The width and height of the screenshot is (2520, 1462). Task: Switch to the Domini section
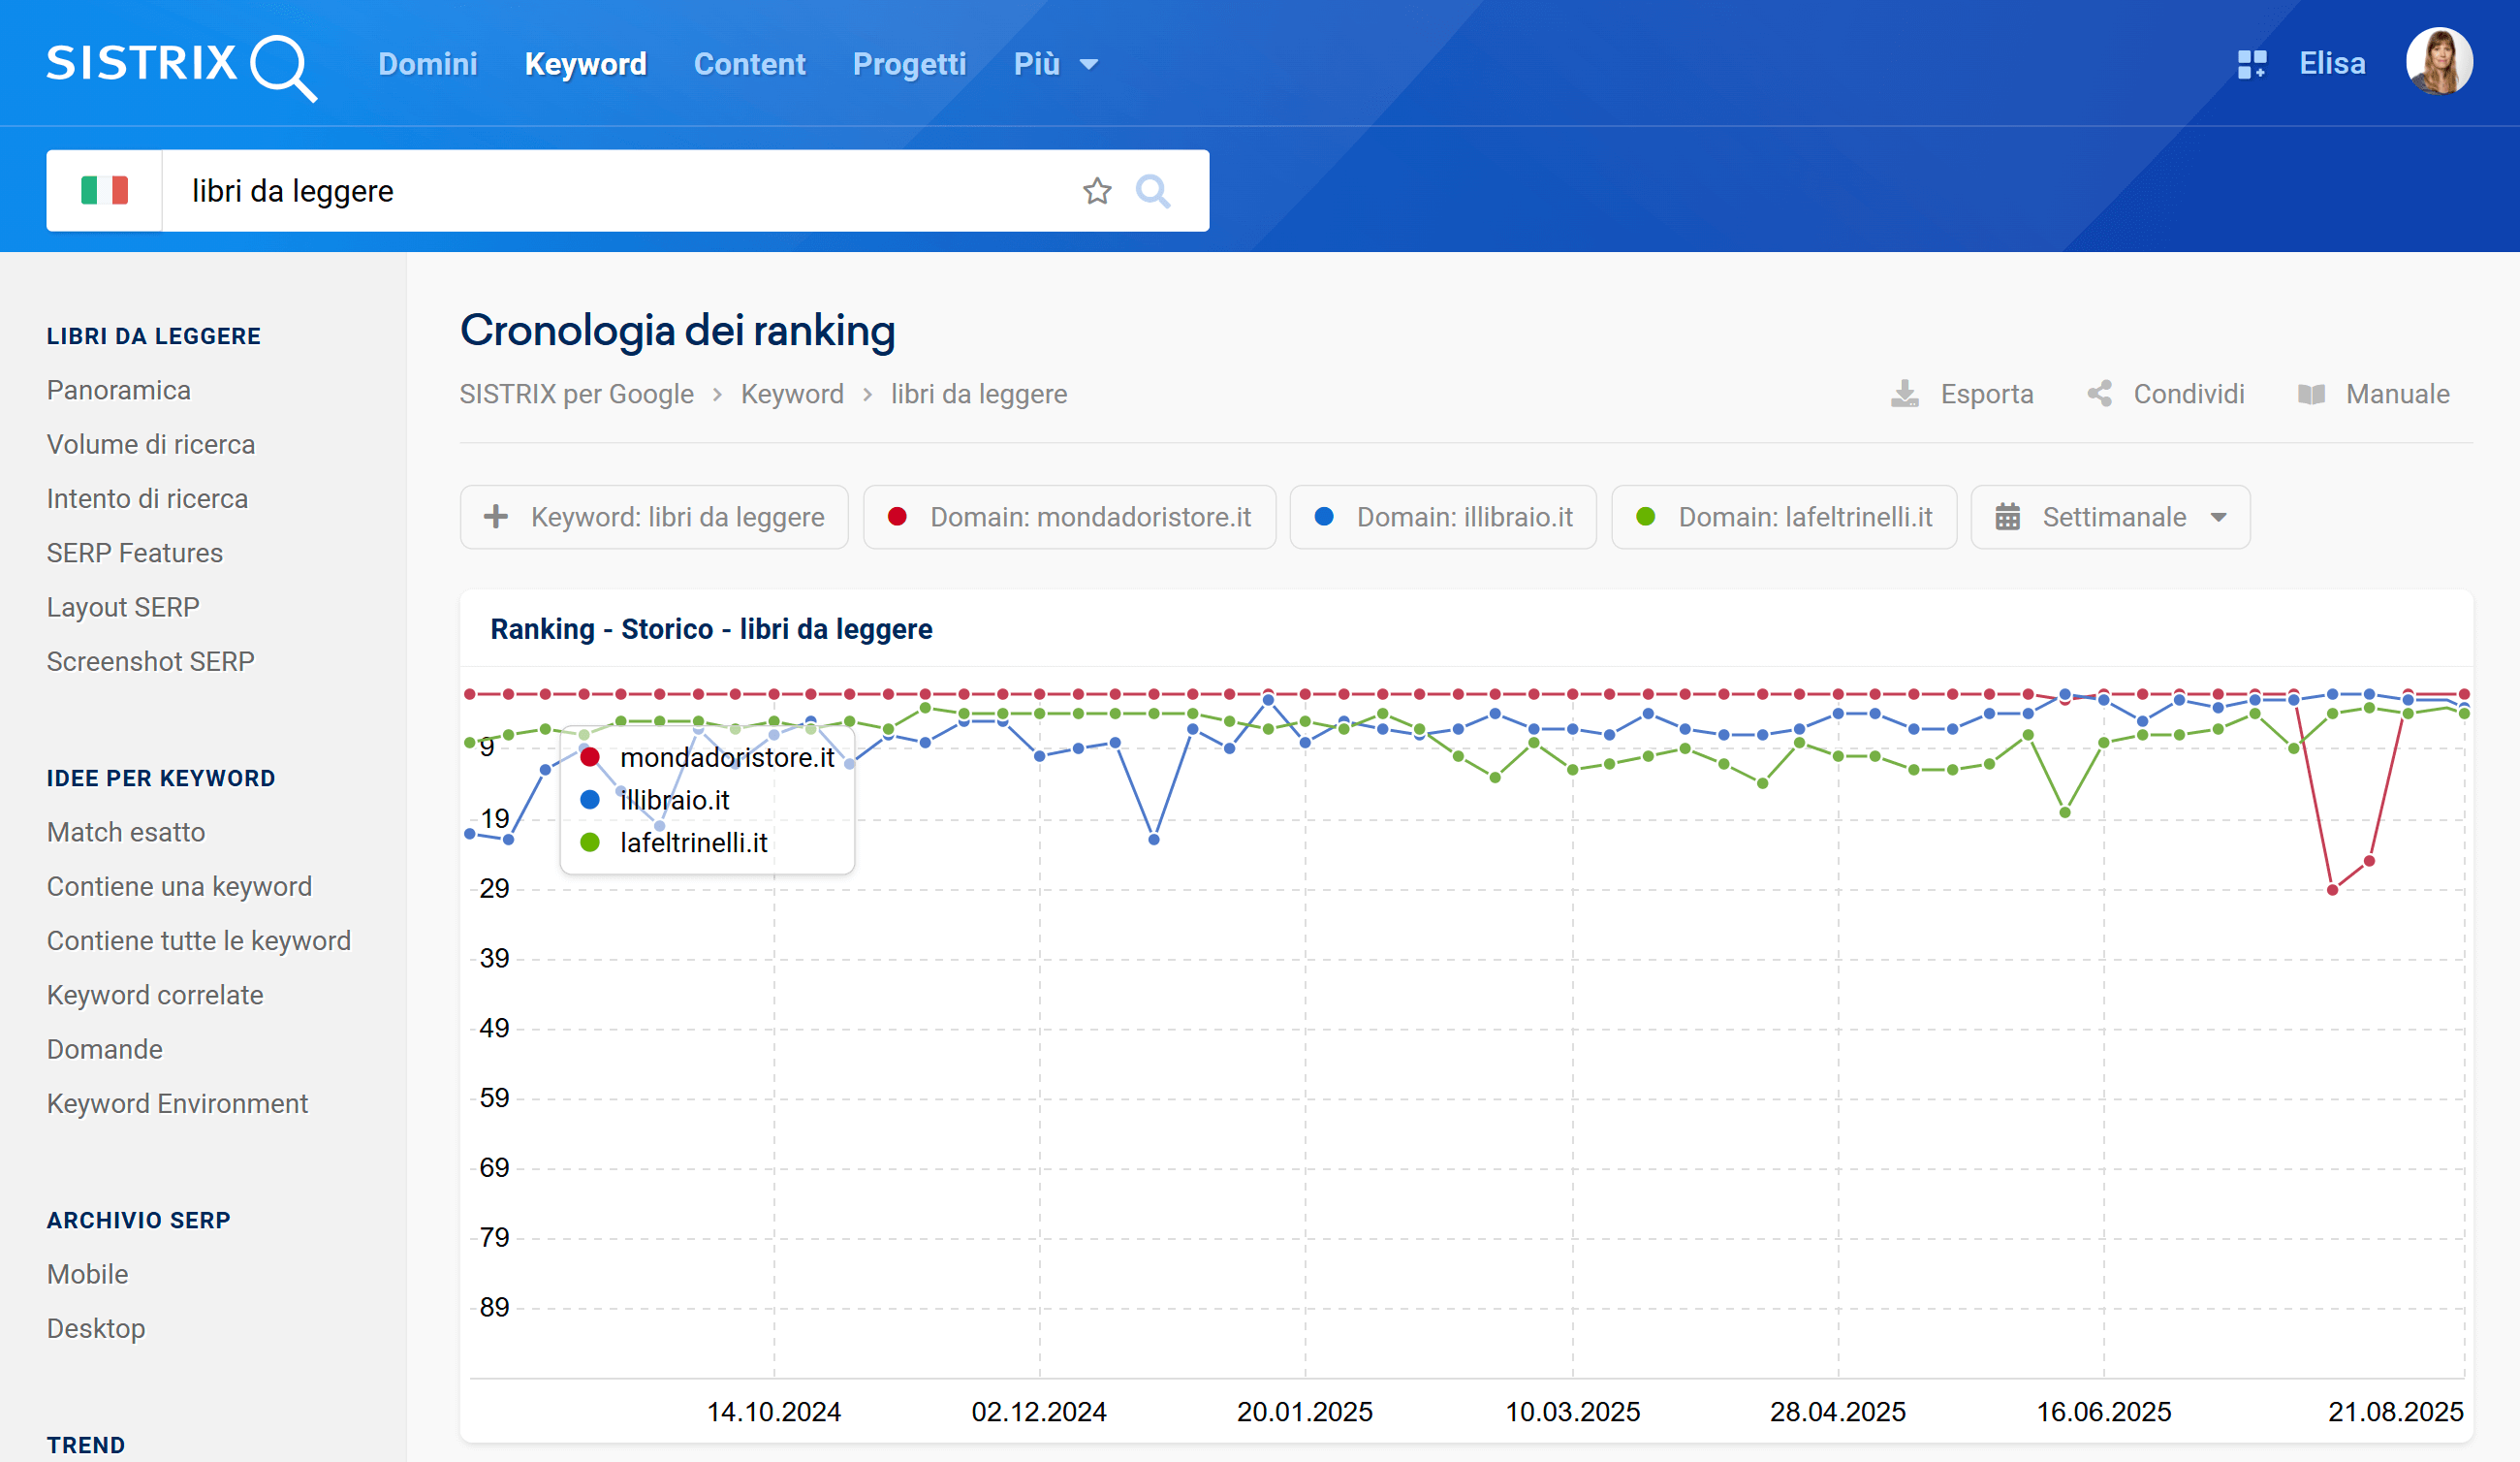428,63
